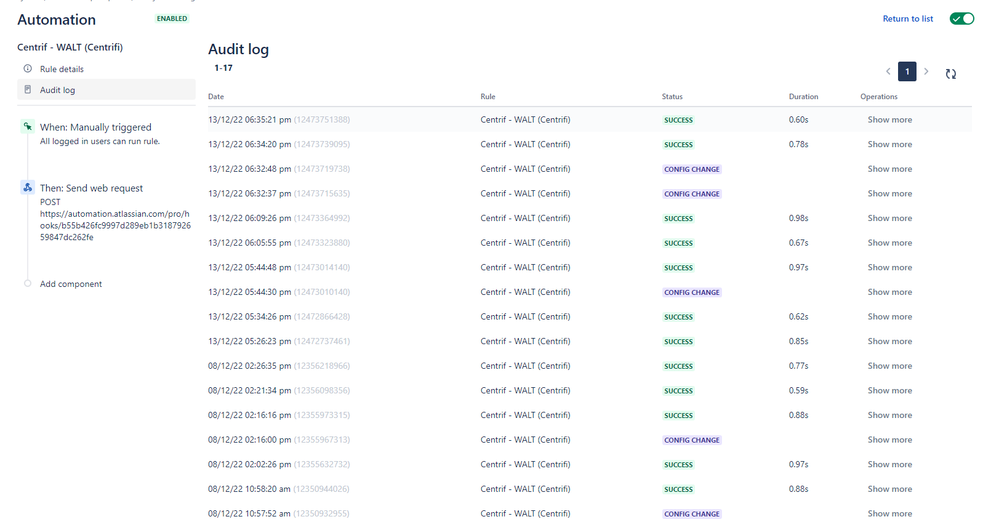Return to the rule list

coord(907,18)
